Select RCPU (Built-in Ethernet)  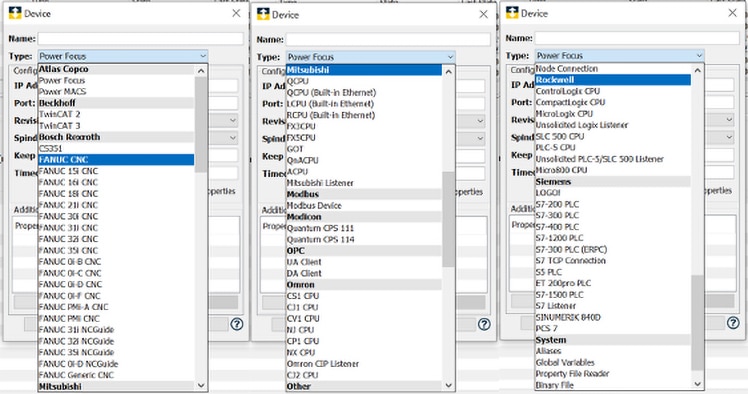click(x=331, y=115)
